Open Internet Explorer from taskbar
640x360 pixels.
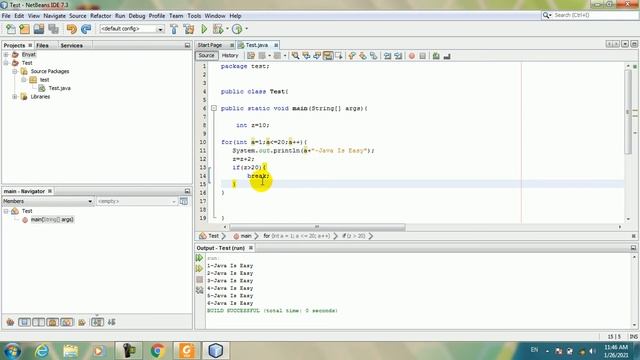point(42,350)
